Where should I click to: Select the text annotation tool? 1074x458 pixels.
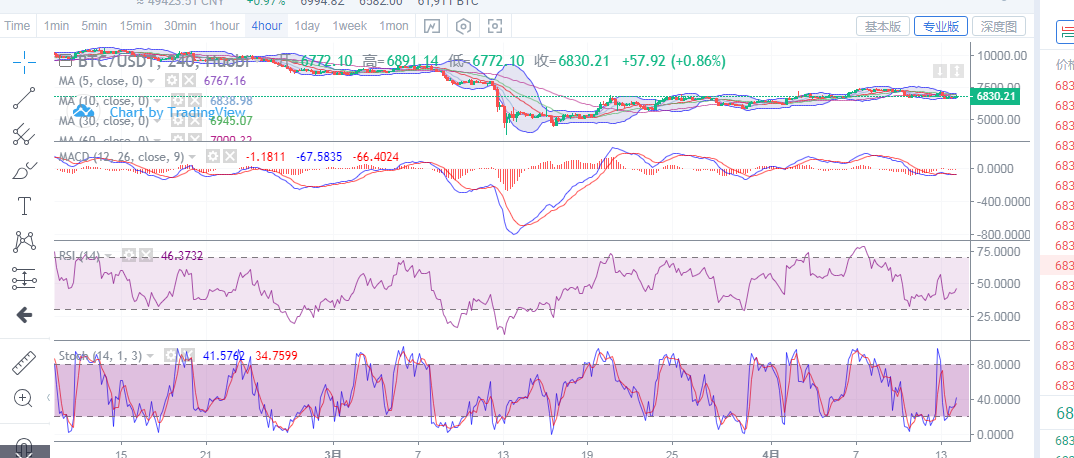pos(25,205)
